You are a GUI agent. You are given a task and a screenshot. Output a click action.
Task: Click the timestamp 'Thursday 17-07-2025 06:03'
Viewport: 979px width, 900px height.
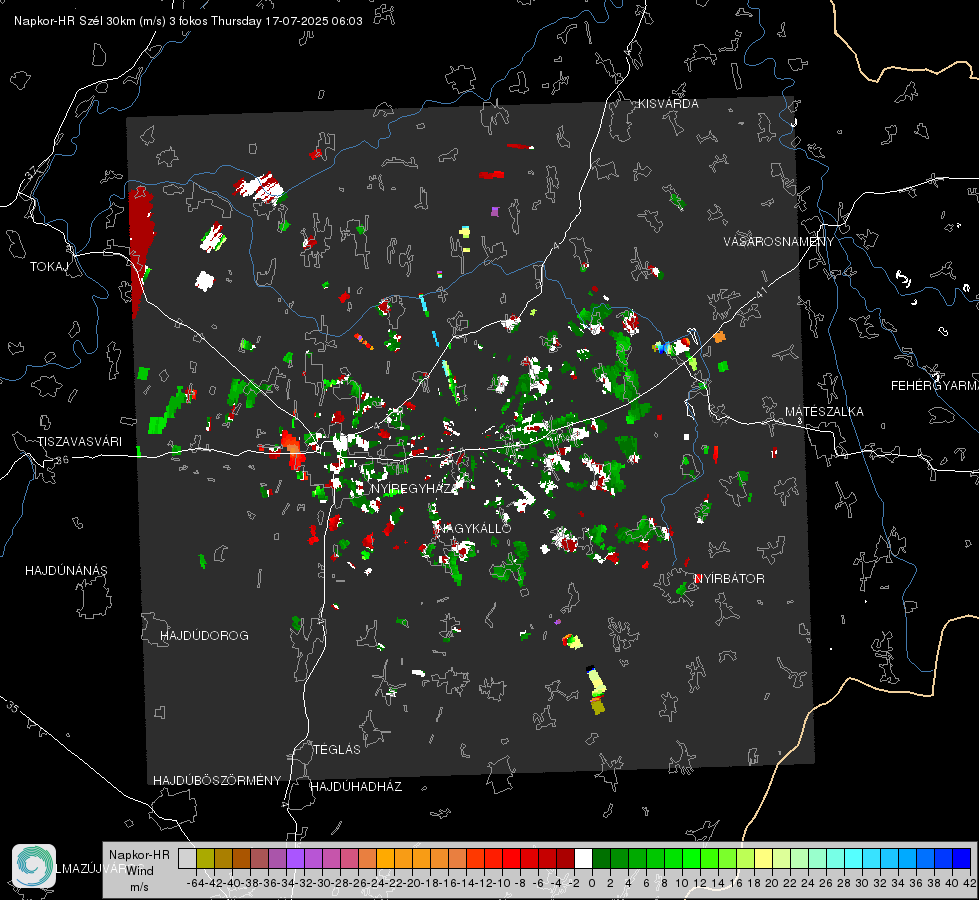point(287,21)
